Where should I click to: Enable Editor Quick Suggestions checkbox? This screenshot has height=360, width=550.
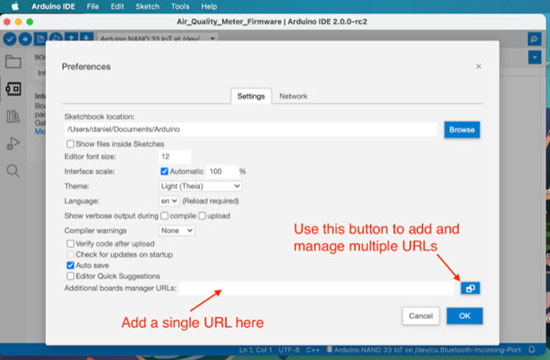point(70,276)
